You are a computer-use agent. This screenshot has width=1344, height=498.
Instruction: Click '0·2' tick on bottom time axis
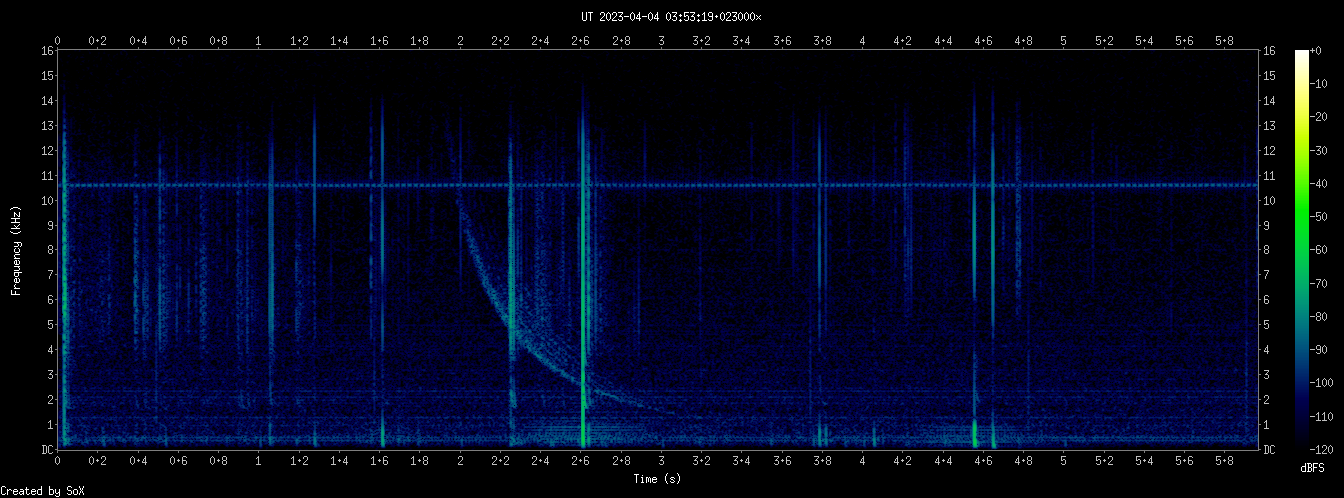[98, 461]
